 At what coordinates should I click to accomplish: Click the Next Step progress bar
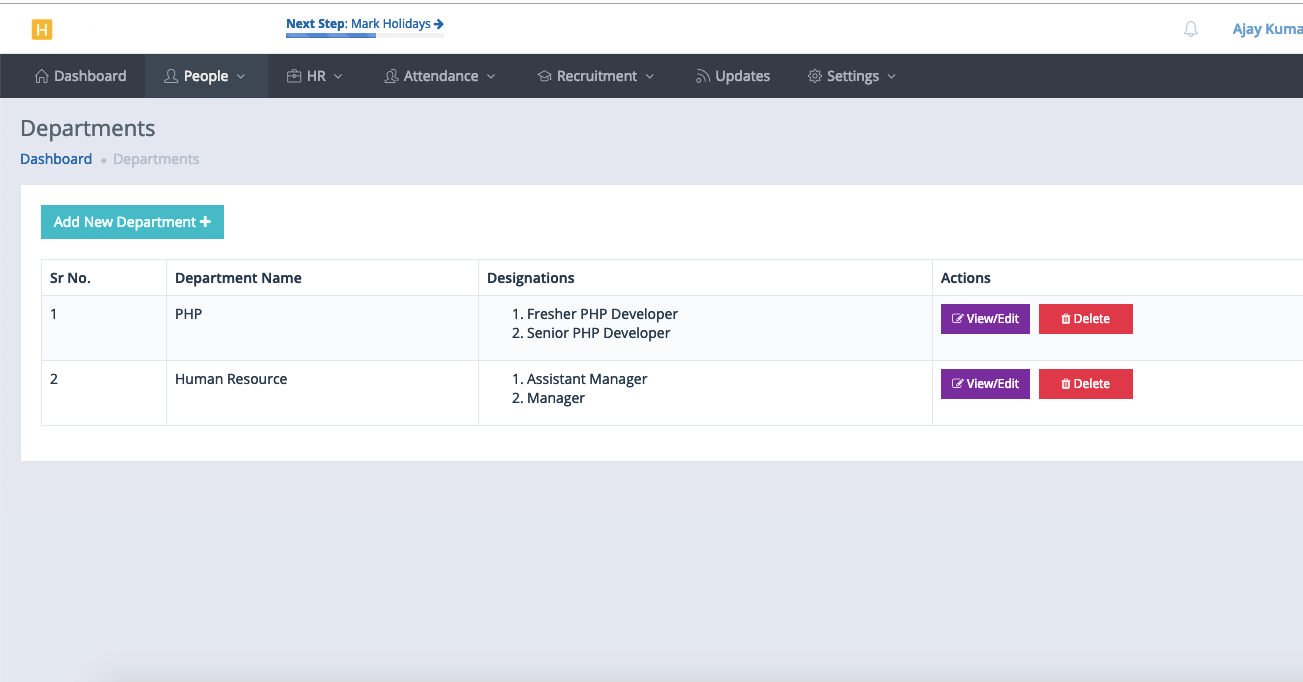364,36
